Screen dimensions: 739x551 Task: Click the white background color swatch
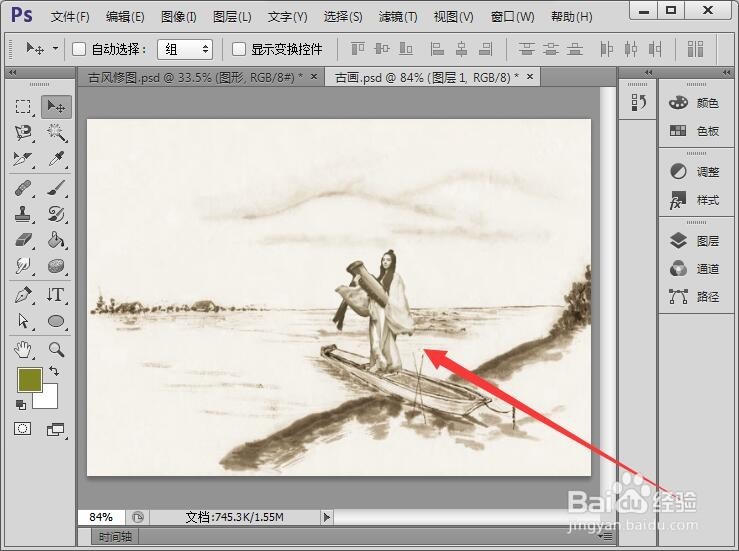(48, 399)
